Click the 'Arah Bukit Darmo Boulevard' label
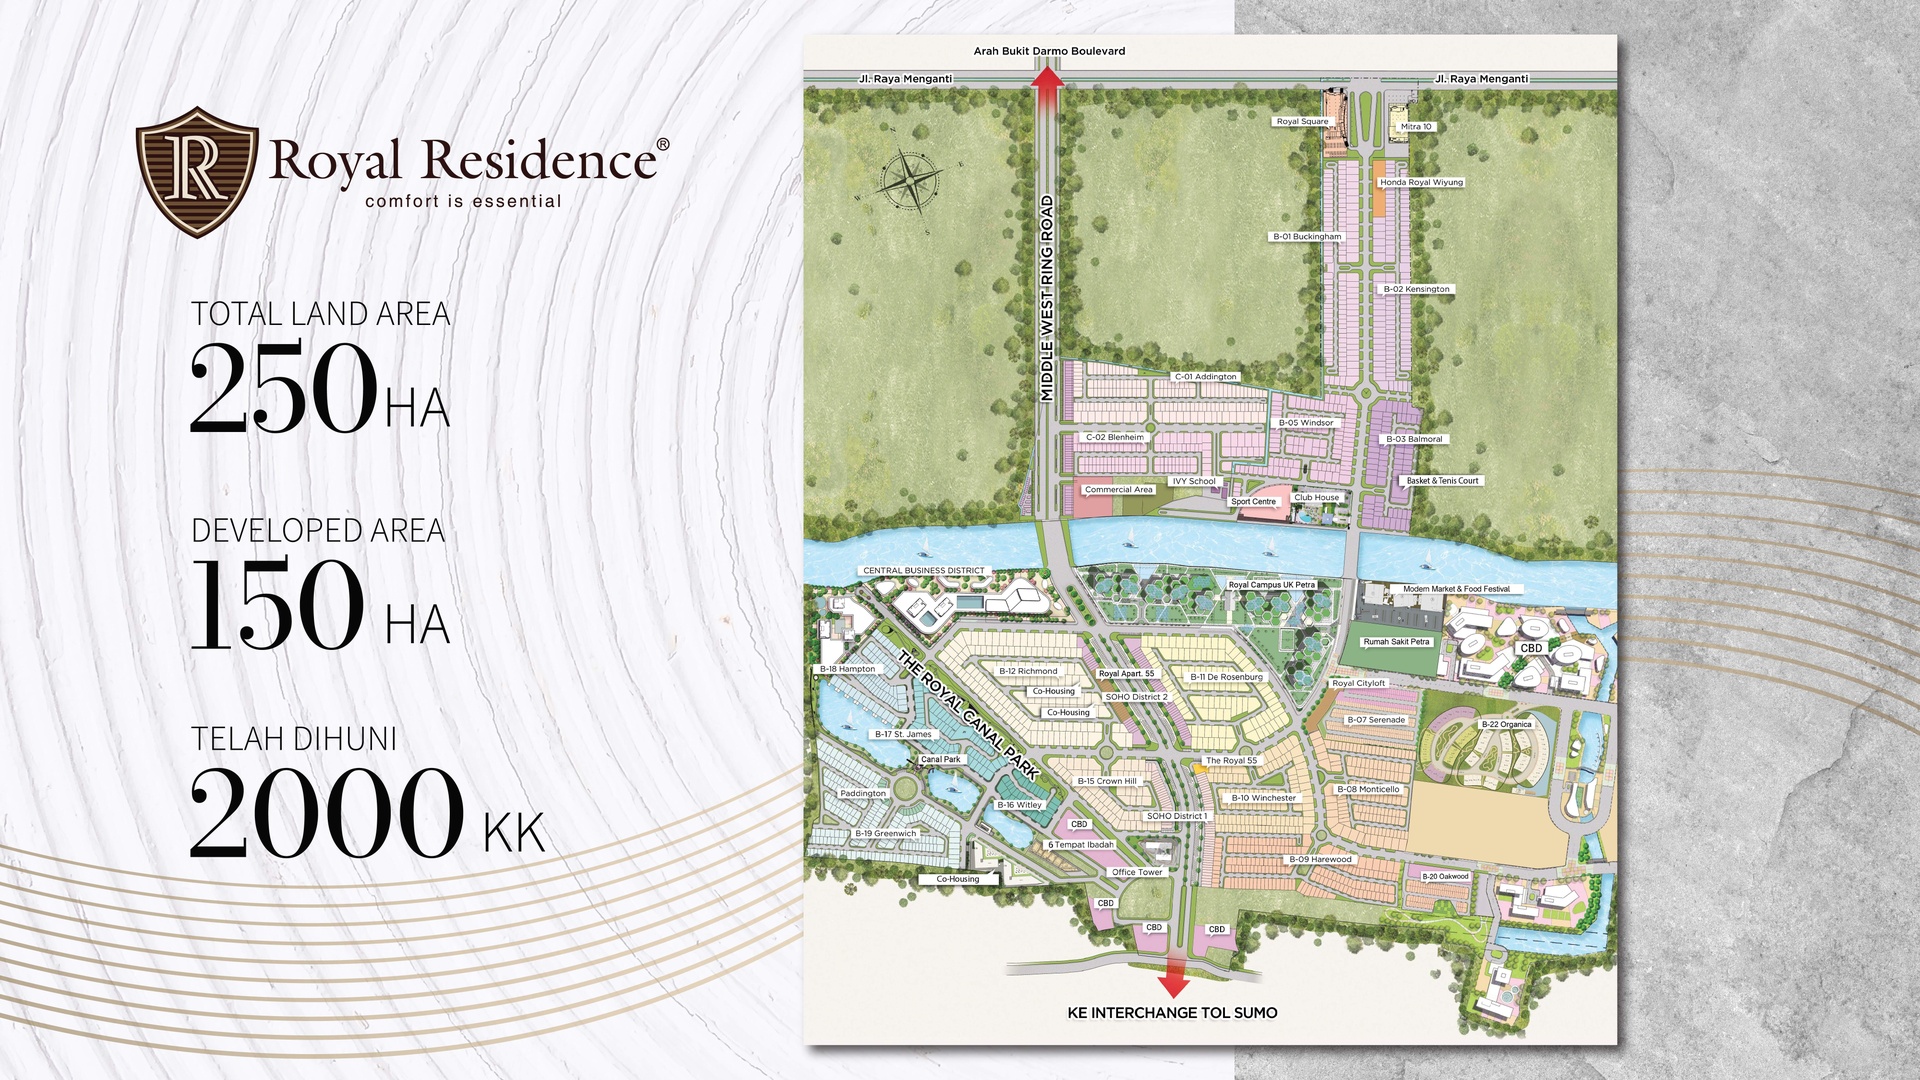 (1049, 51)
